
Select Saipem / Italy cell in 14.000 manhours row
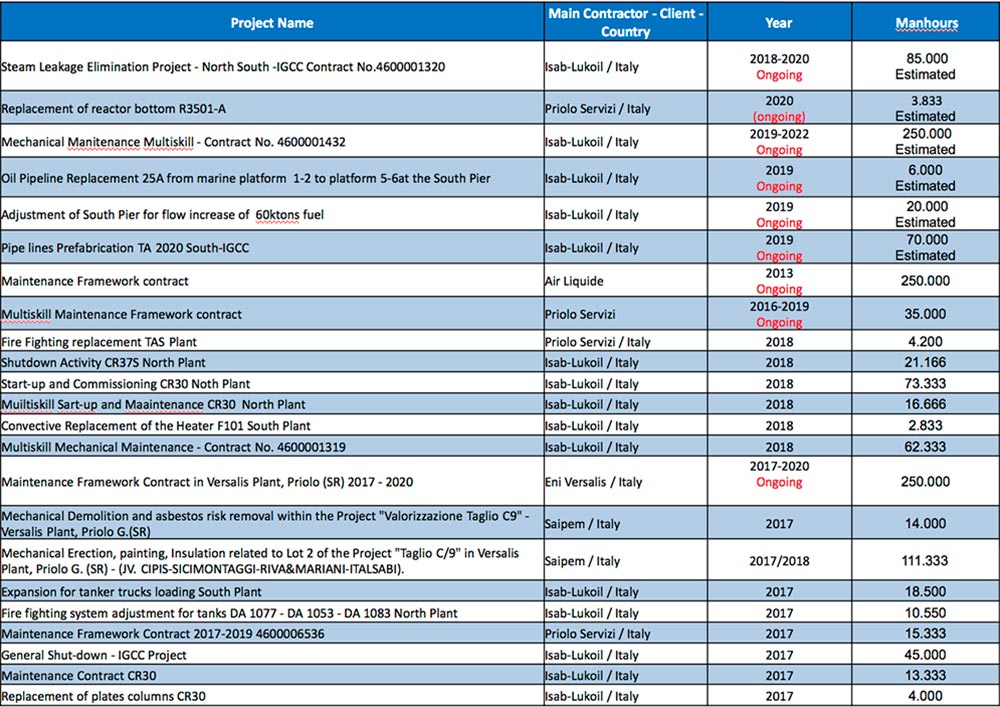click(626, 523)
